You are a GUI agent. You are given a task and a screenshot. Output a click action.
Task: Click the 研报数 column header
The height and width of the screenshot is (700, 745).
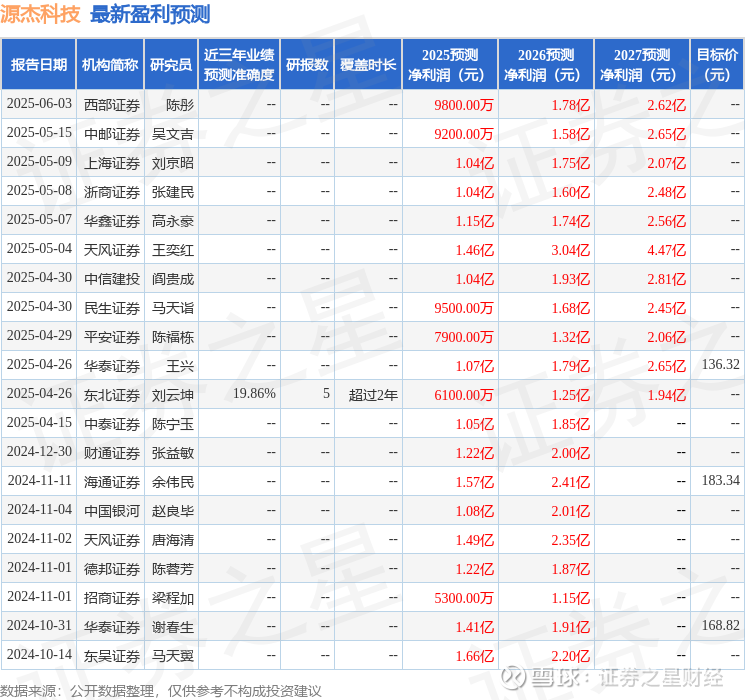point(307,65)
